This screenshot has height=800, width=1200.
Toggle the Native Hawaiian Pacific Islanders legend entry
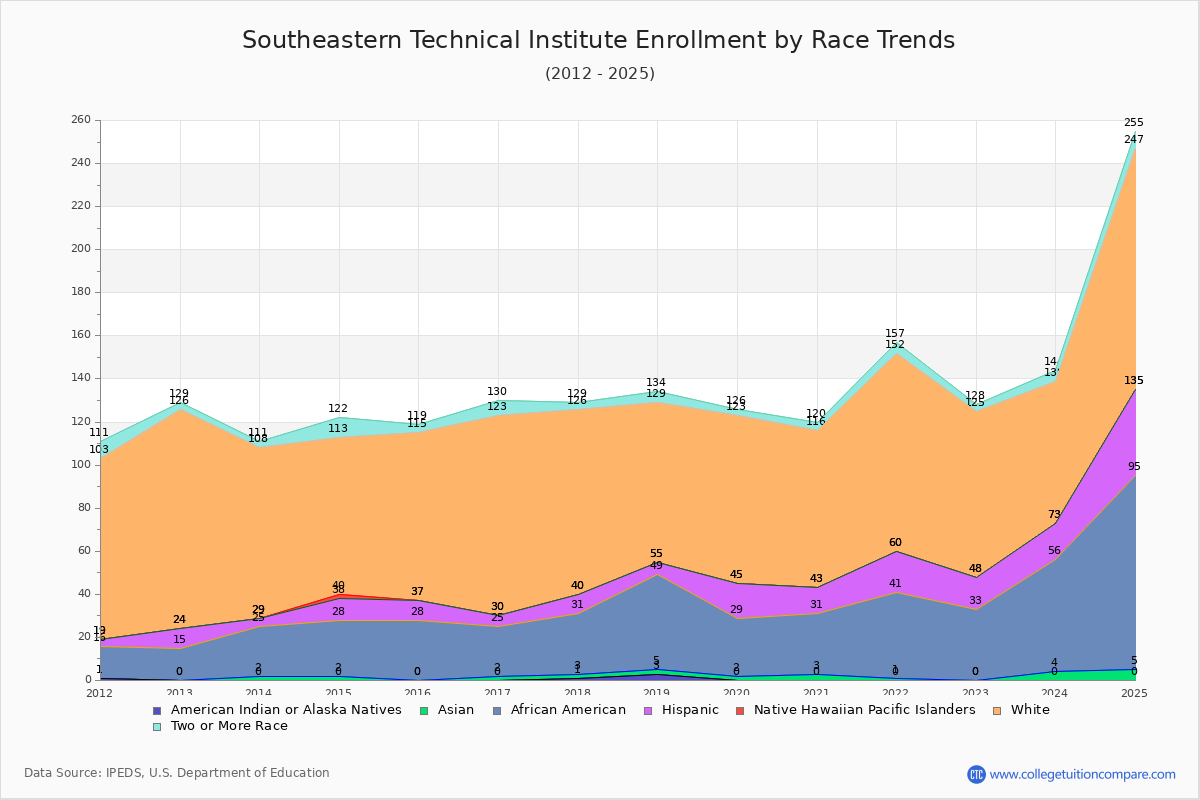coord(855,710)
